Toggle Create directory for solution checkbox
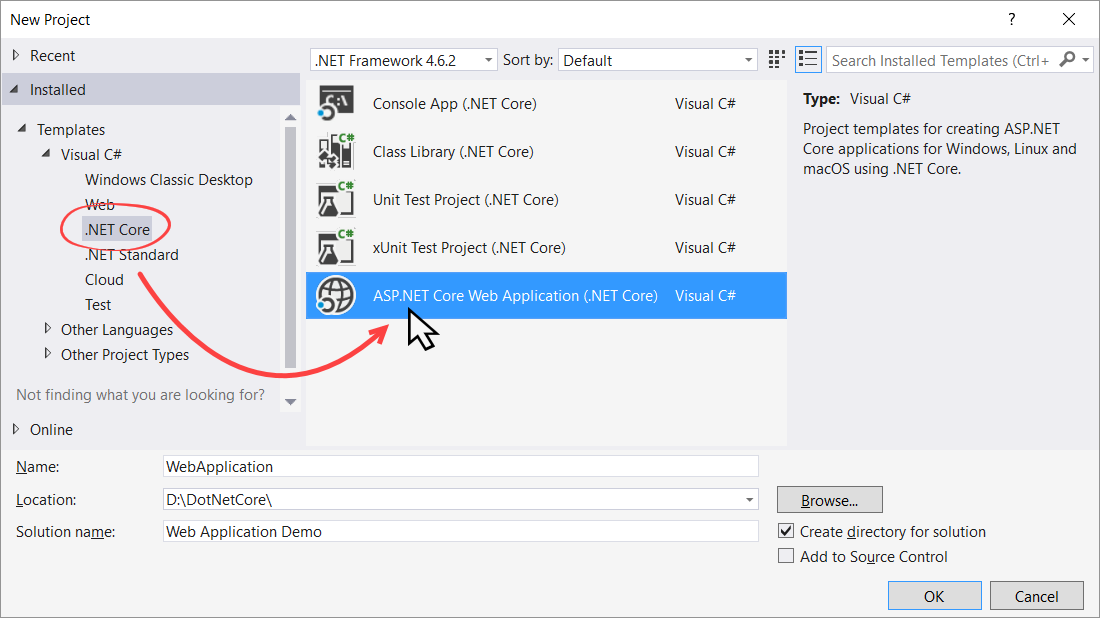 (786, 531)
